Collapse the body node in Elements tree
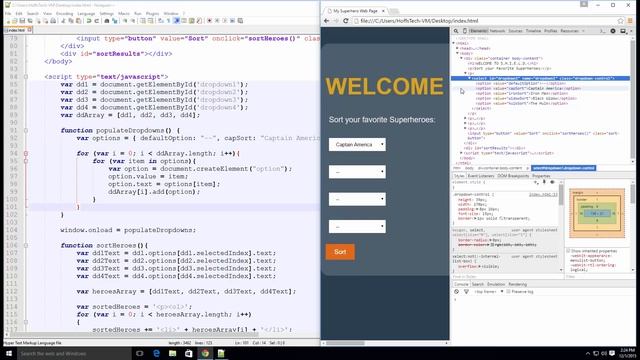 [x=457, y=53]
